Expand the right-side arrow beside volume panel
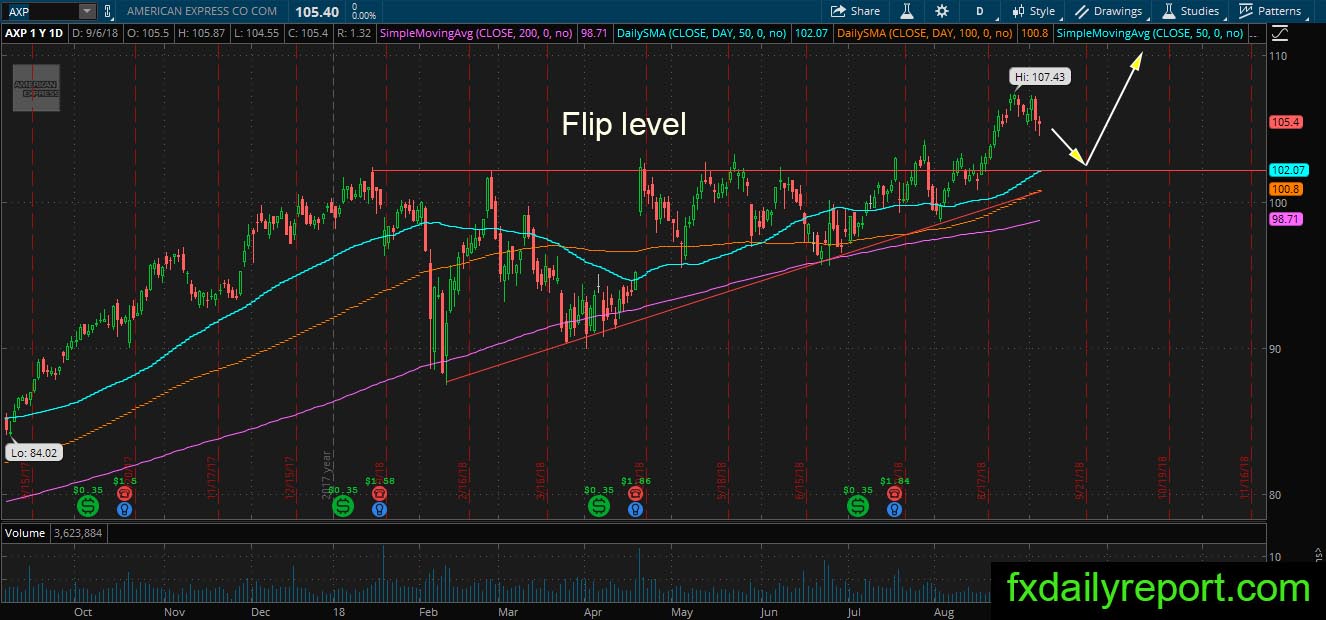This screenshot has height=620, width=1326. click(x=1318, y=553)
